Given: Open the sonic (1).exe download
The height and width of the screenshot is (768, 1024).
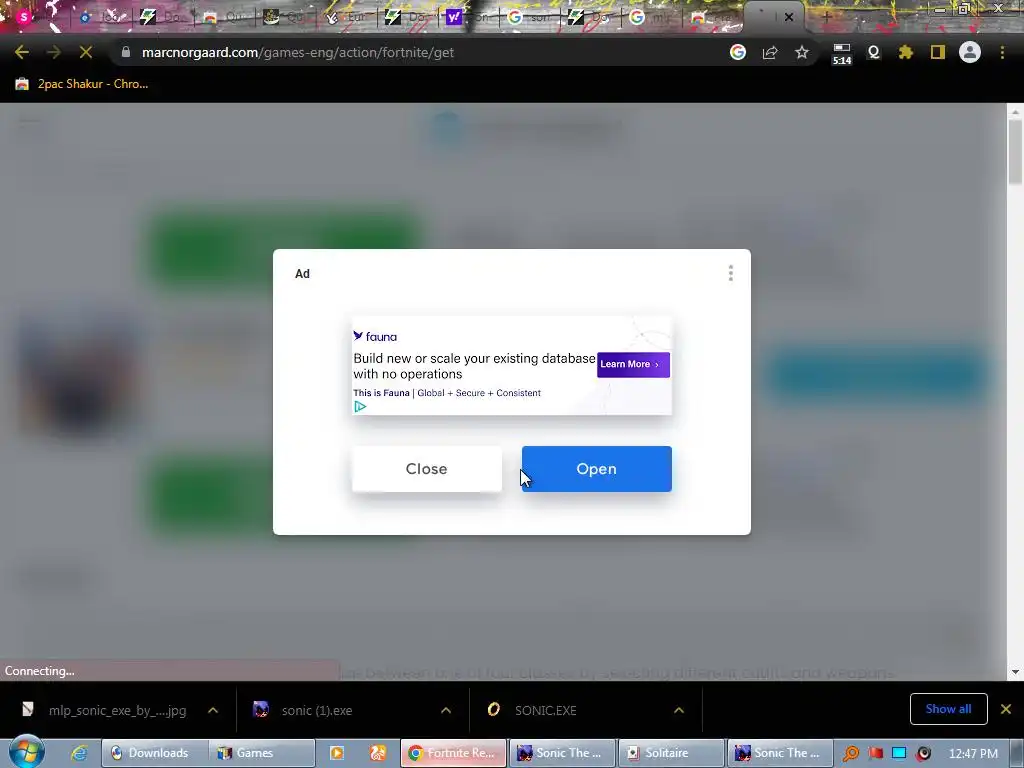Looking at the screenshot, I should [304, 710].
